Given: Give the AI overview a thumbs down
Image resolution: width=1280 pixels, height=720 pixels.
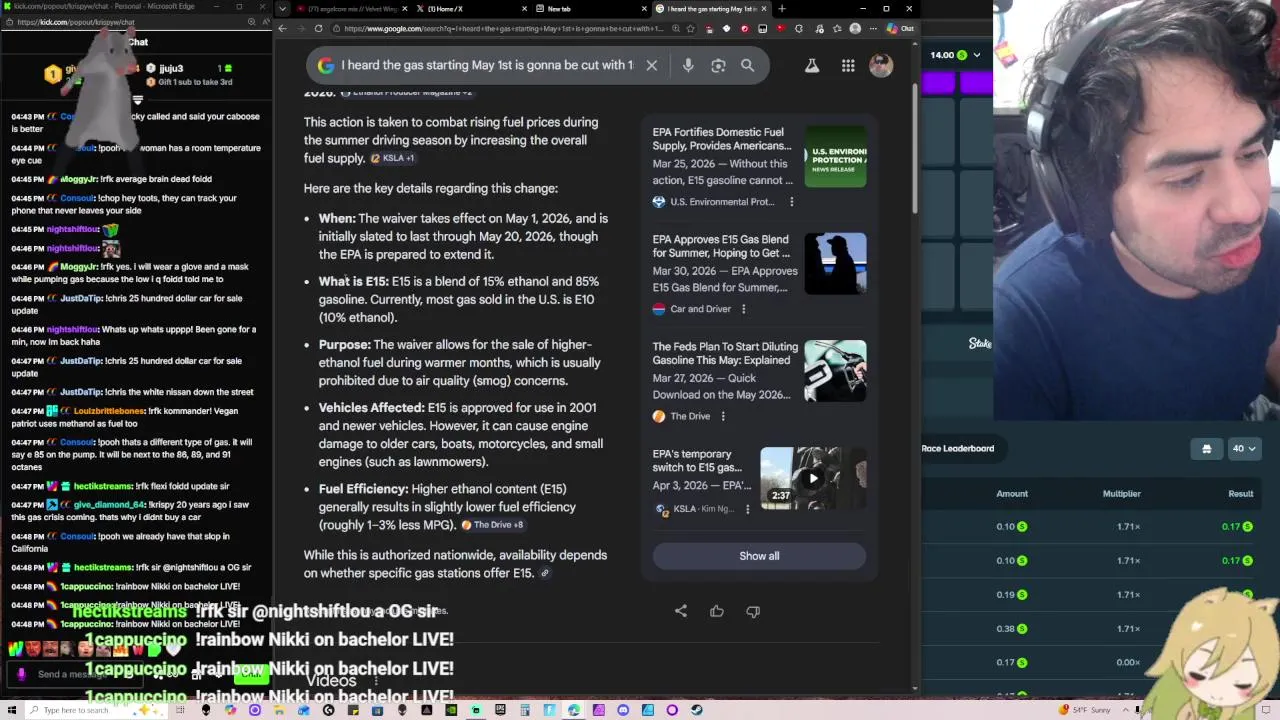Looking at the screenshot, I should (753, 611).
